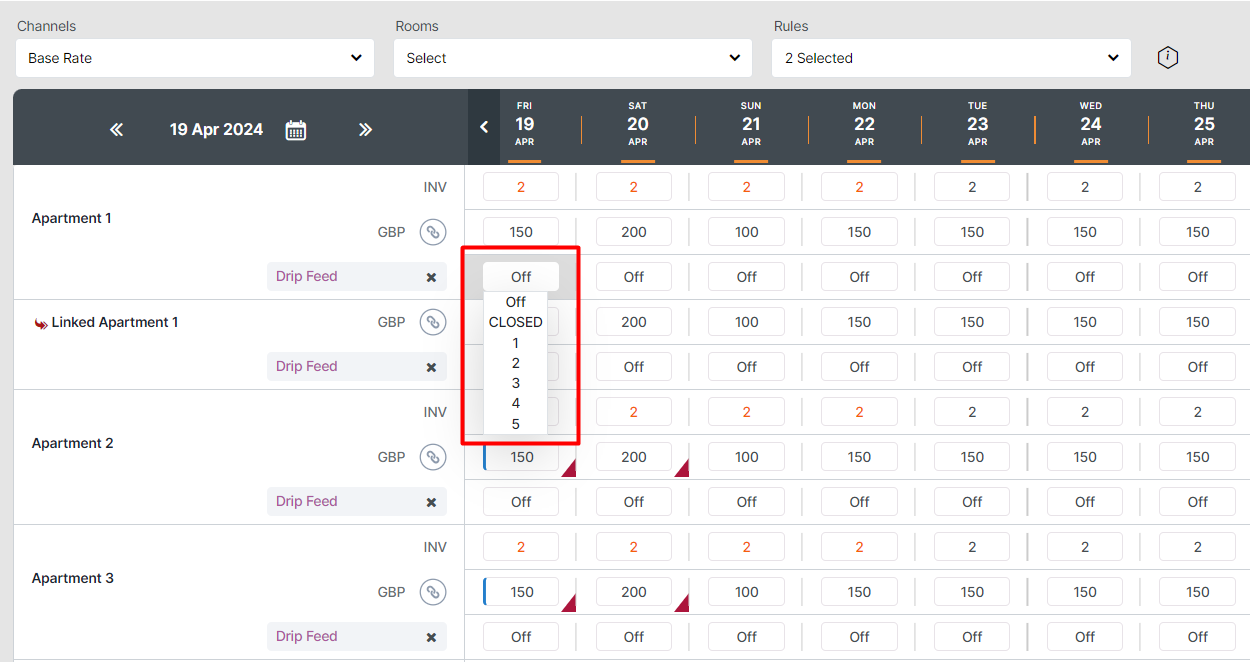Click Drip Feed label under Apartment 3
1250x662 pixels.
307,636
